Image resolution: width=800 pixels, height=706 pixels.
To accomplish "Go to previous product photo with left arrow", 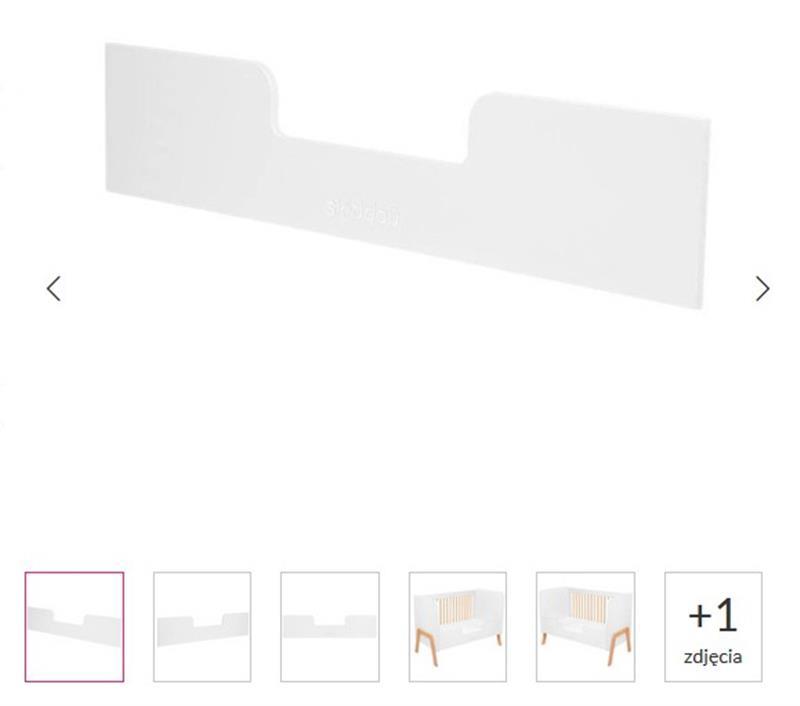I will [x=54, y=289].
